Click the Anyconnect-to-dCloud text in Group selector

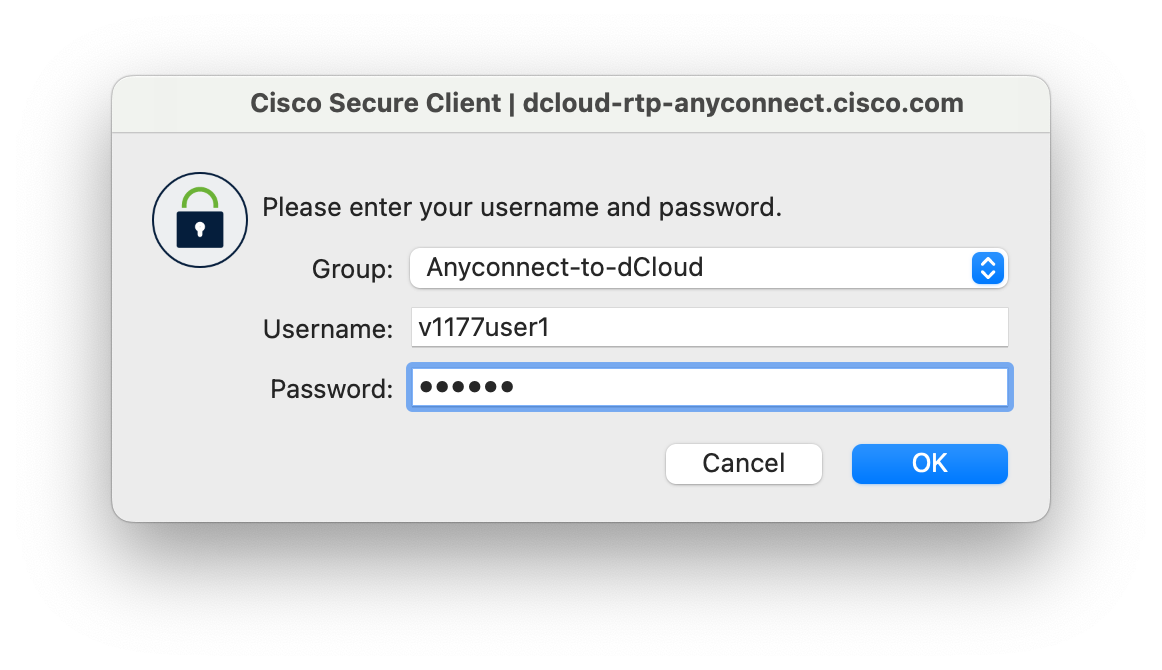(x=565, y=268)
